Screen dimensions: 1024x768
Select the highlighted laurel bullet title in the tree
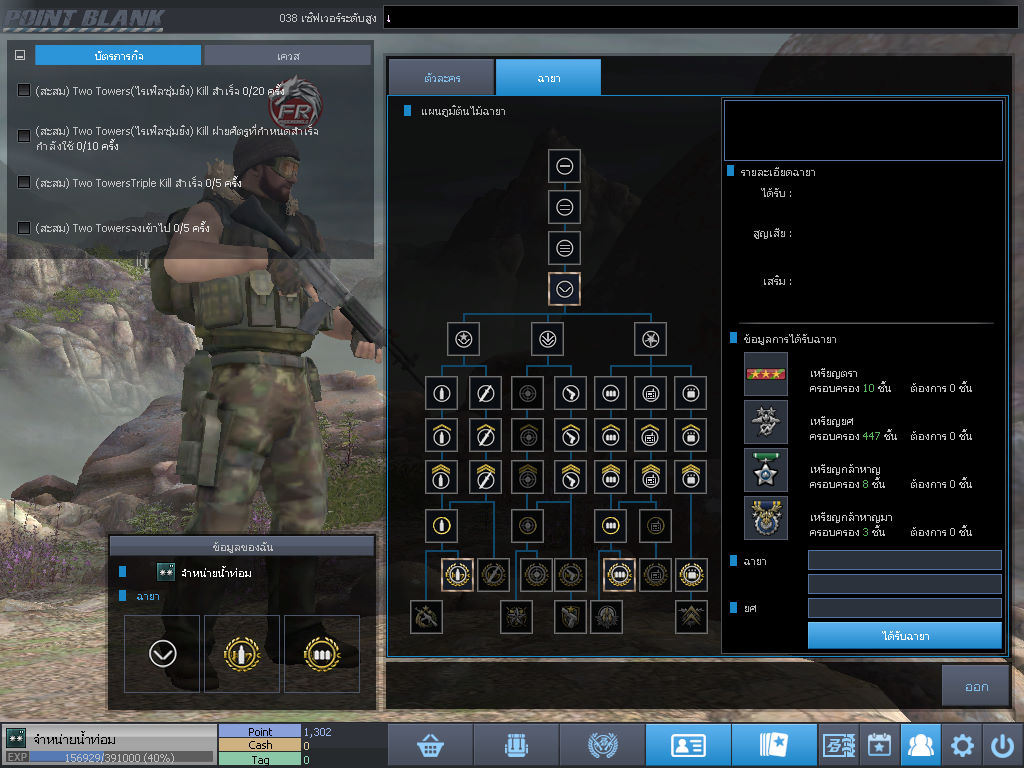point(457,575)
